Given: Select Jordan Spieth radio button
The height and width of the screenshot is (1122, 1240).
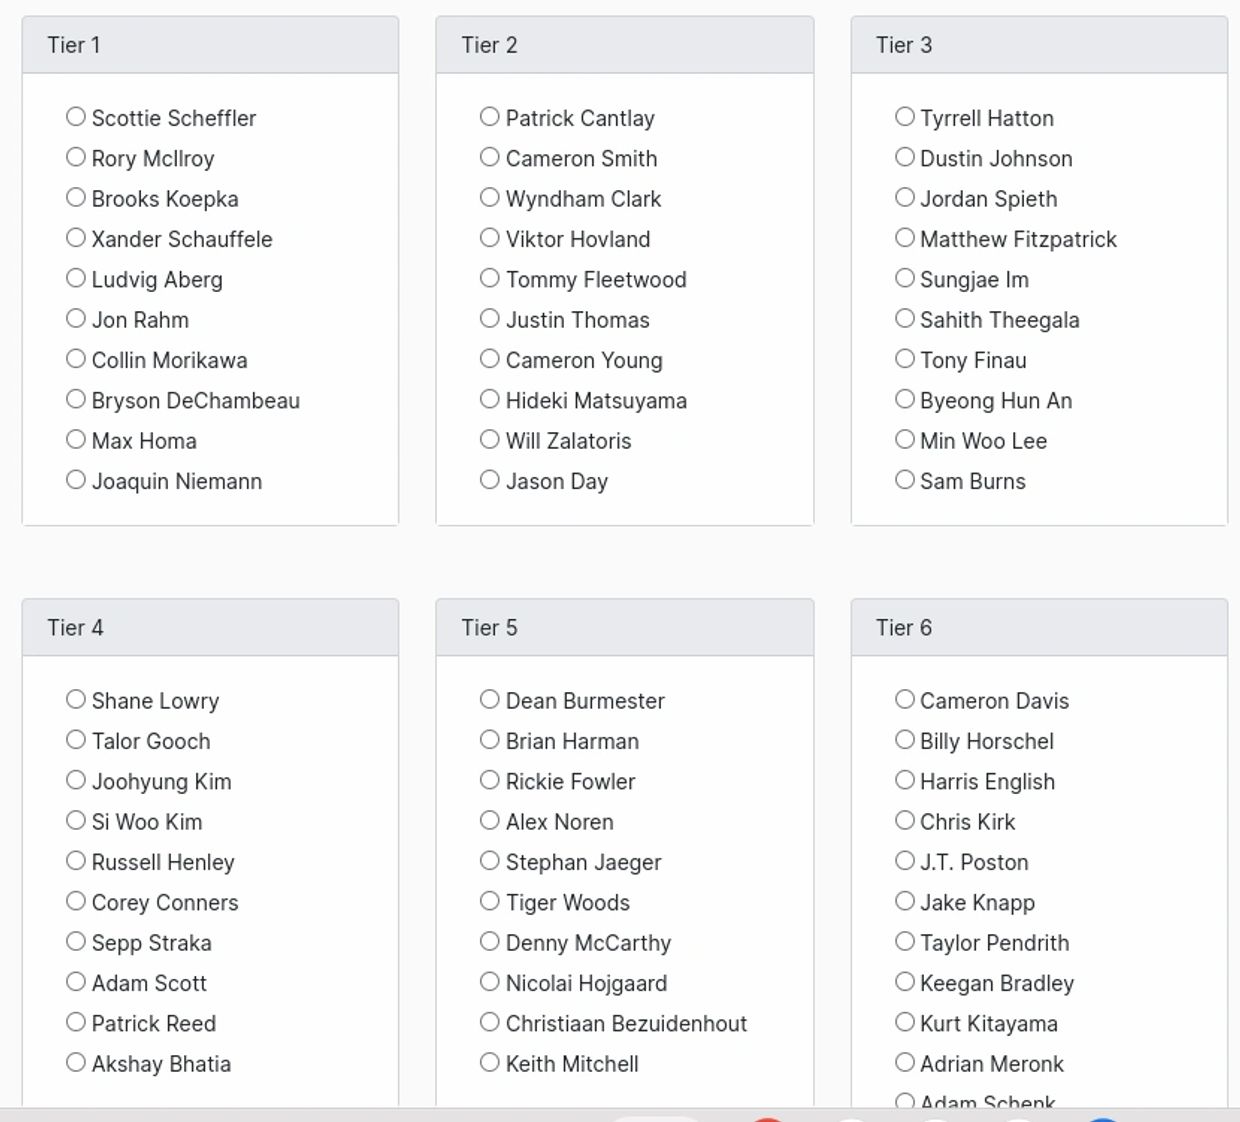Looking at the screenshot, I should [x=905, y=198].
